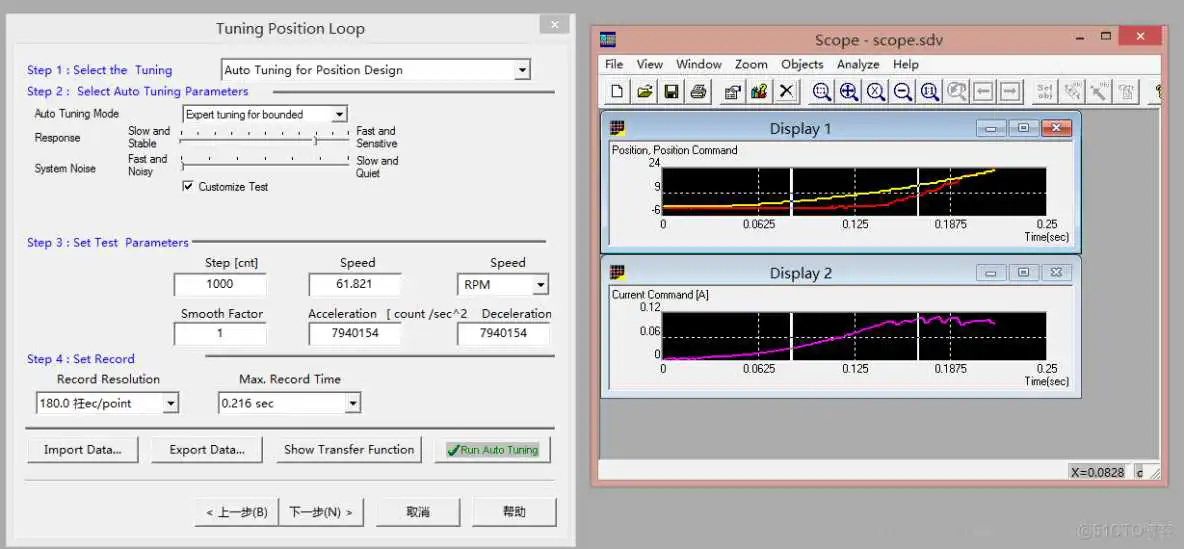
Task: Toggle the Customize Test checkbox
Action: [188, 187]
